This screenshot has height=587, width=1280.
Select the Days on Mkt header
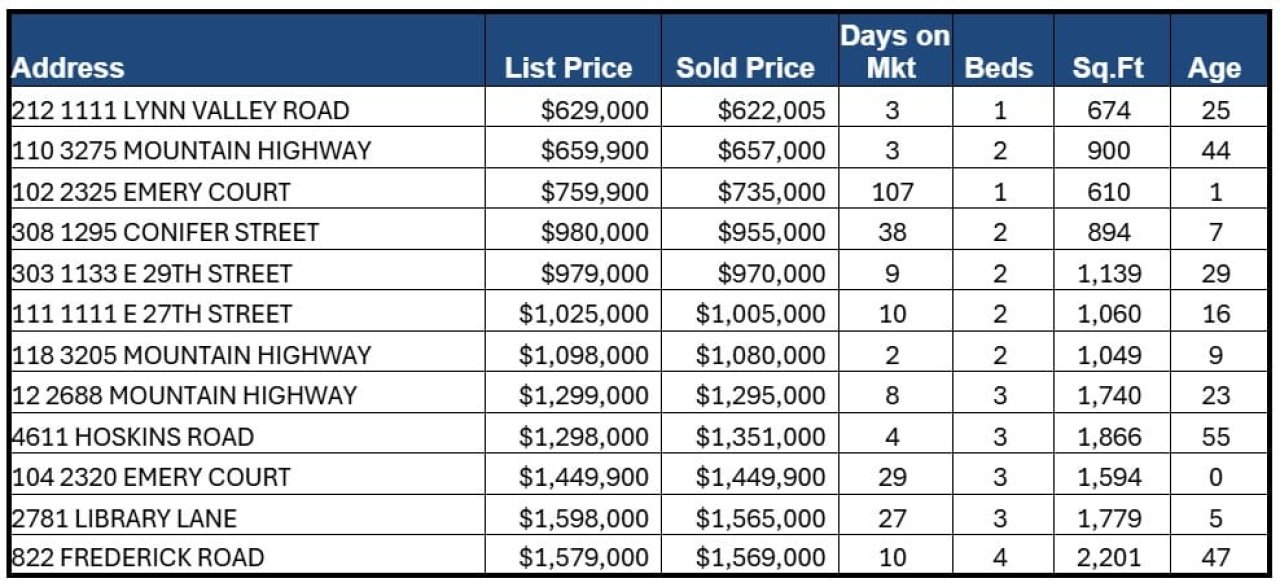point(894,52)
